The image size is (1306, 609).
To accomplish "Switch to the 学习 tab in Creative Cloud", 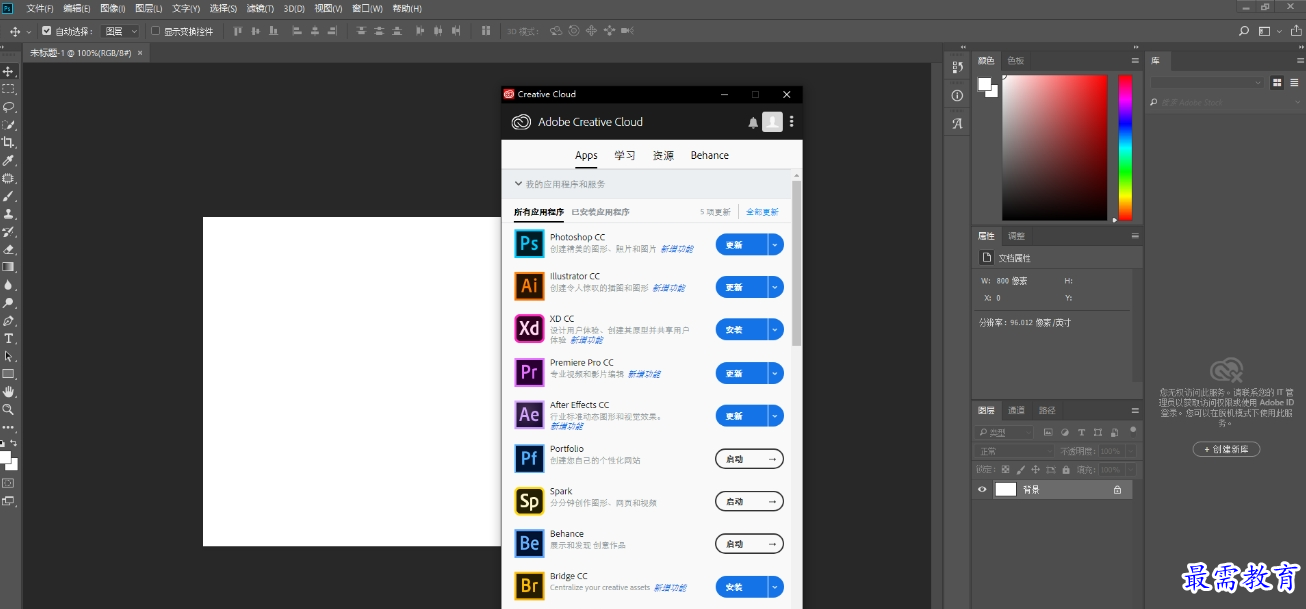I will coord(625,155).
